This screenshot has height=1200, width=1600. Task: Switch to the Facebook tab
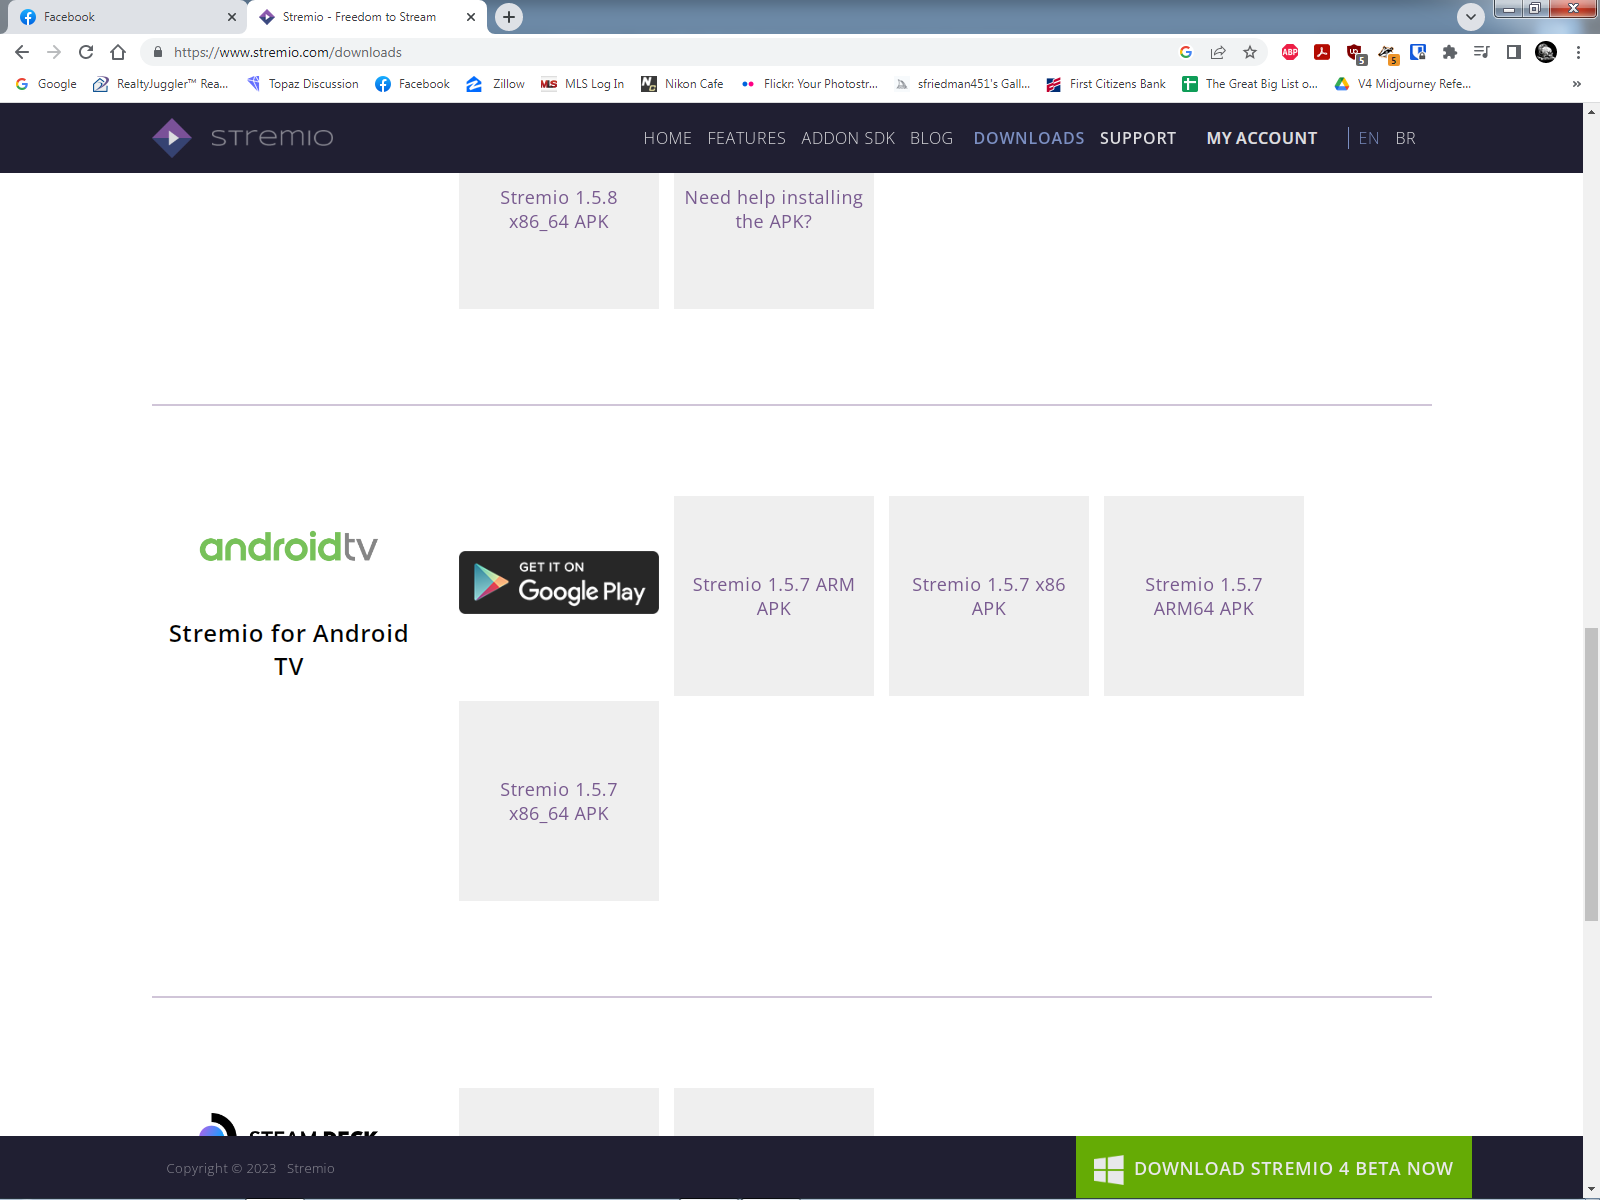pyautogui.click(x=126, y=17)
